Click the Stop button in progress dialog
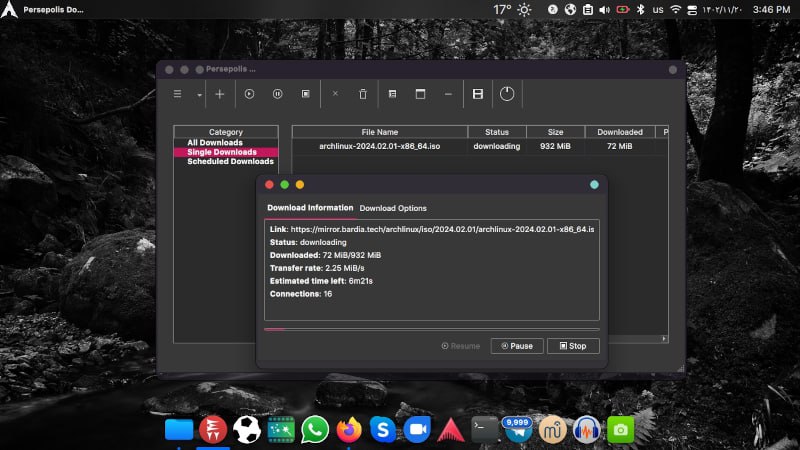The width and height of the screenshot is (800, 450). tap(573, 346)
